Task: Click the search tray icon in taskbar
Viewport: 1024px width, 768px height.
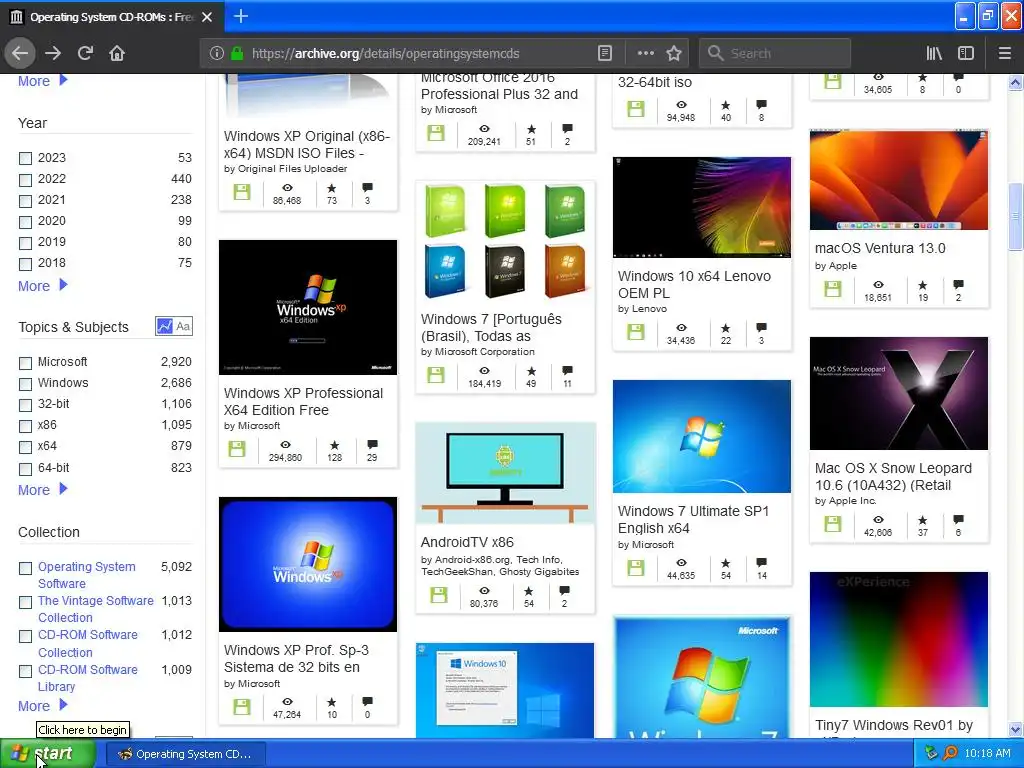Action: point(950,753)
